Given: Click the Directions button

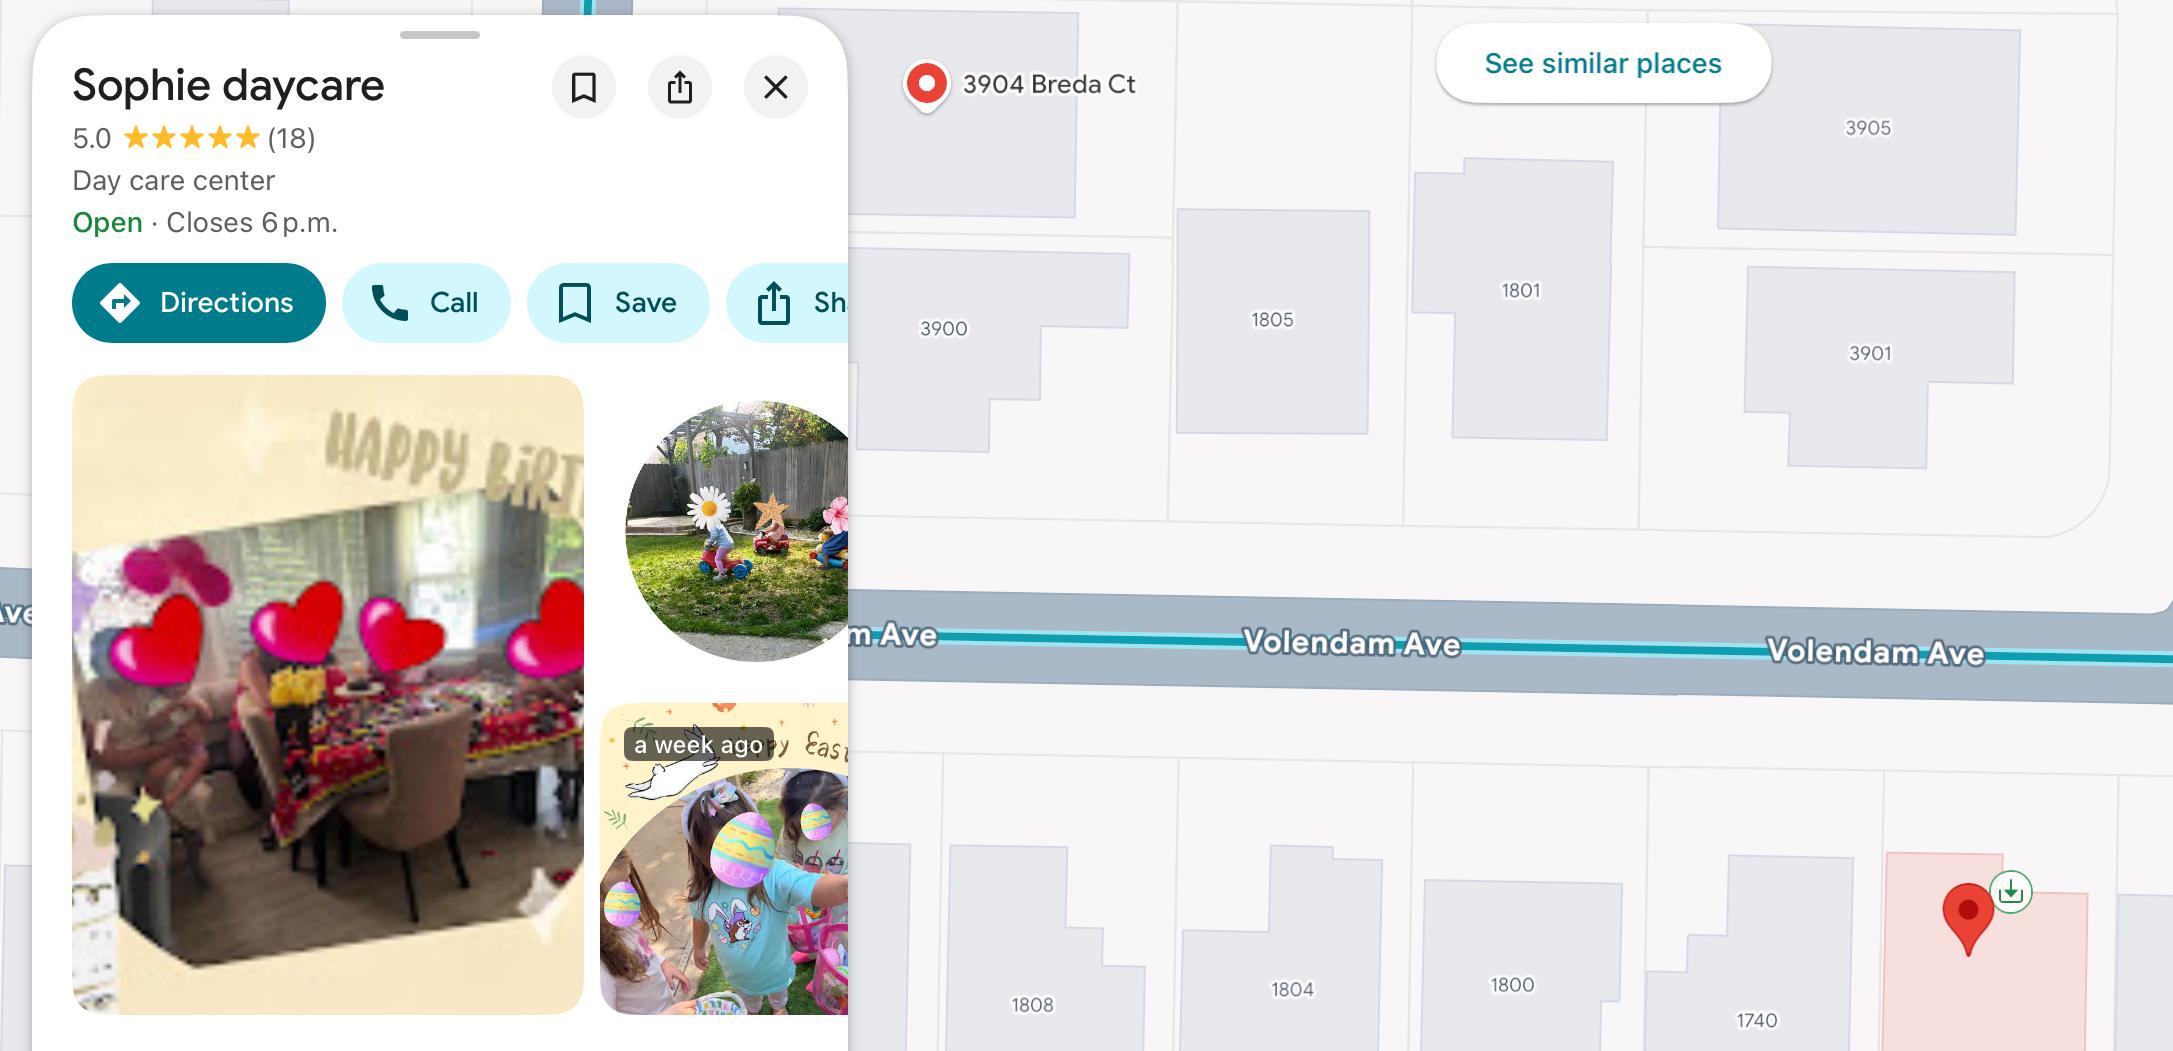Looking at the screenshot, I should [x=199, y=303].
